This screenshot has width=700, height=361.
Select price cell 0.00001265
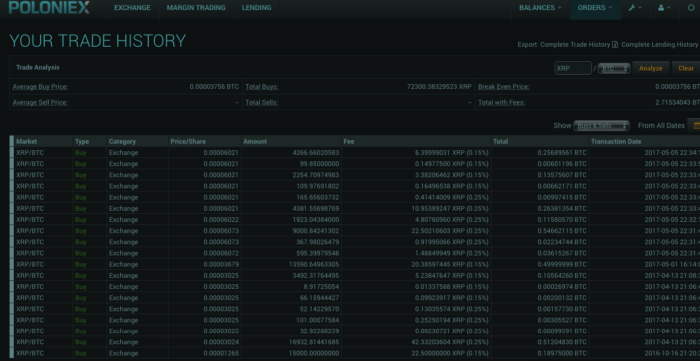pos(221,353)
